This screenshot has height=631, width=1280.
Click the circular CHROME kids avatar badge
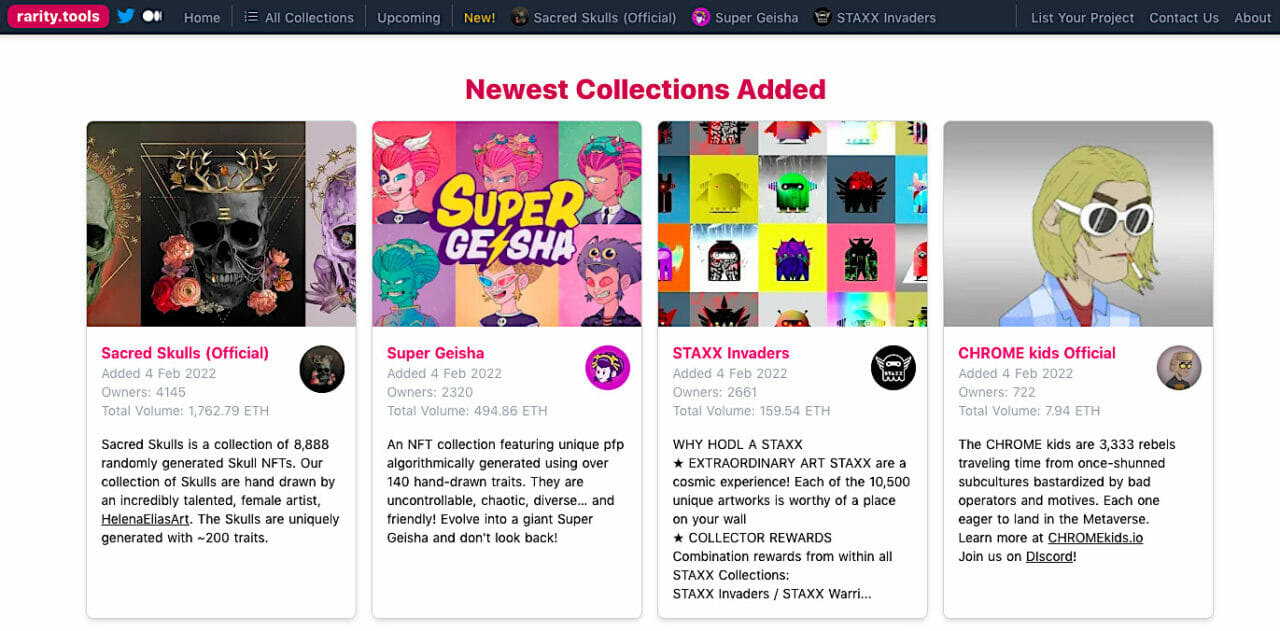point(1179,367)
